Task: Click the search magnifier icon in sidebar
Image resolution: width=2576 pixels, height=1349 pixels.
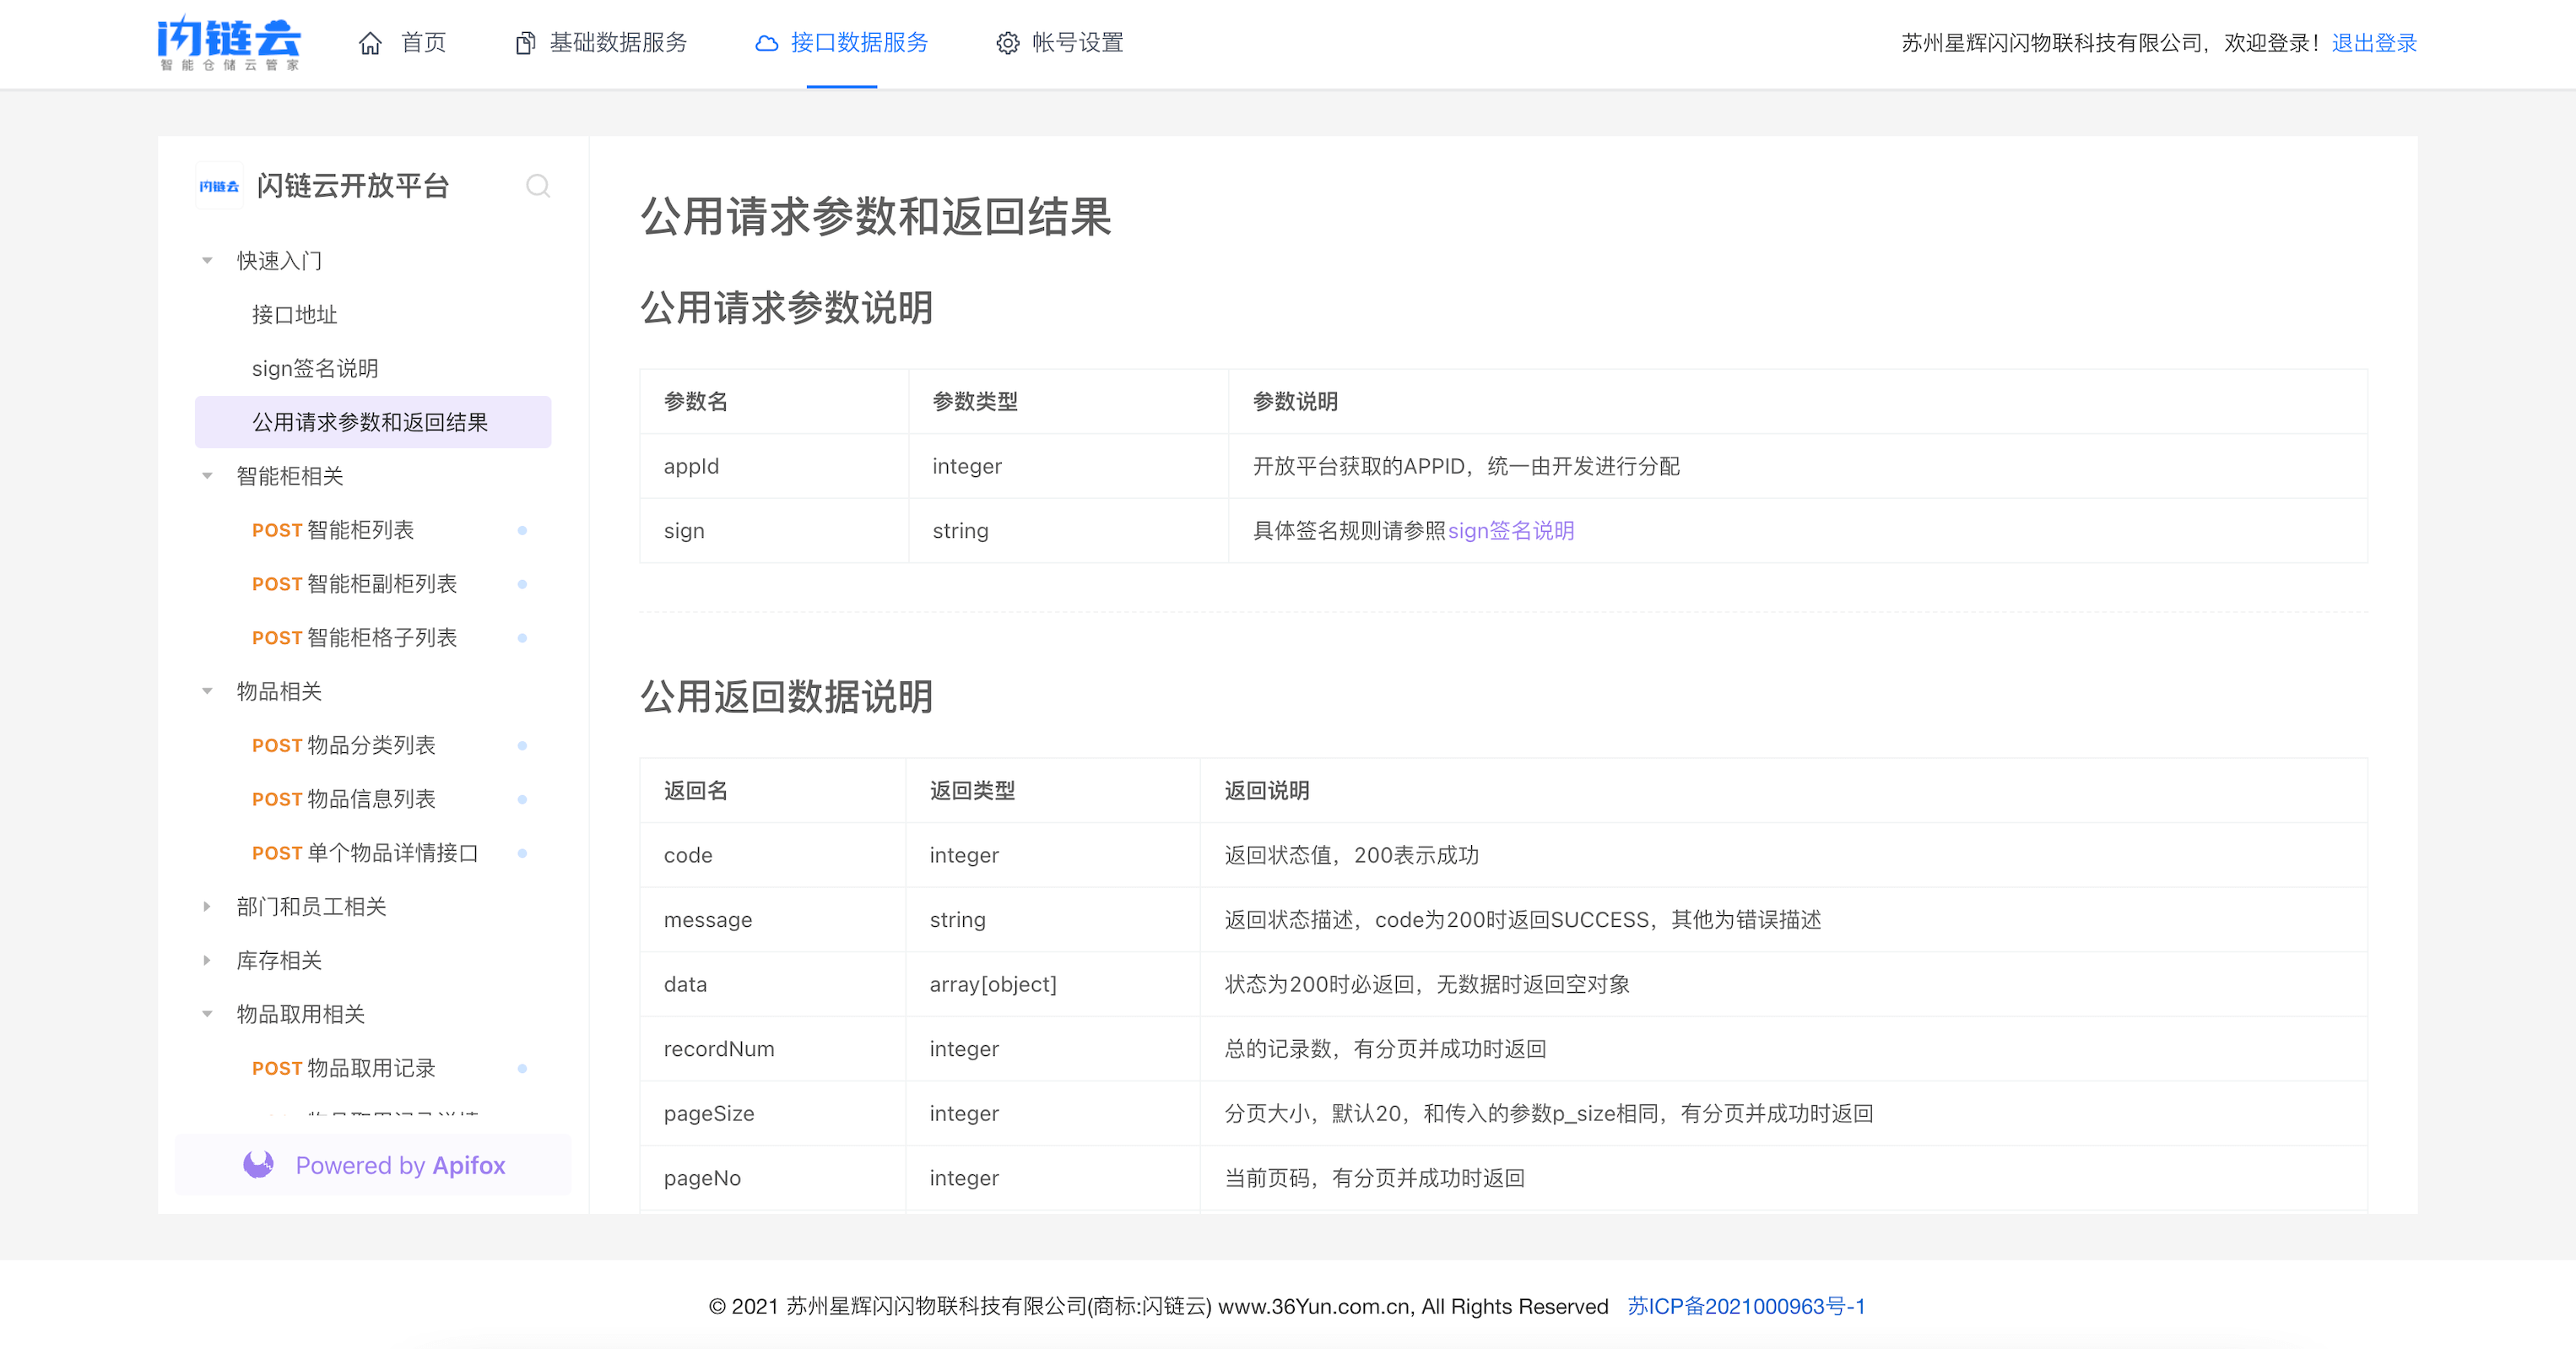Action: click(538, 186)
